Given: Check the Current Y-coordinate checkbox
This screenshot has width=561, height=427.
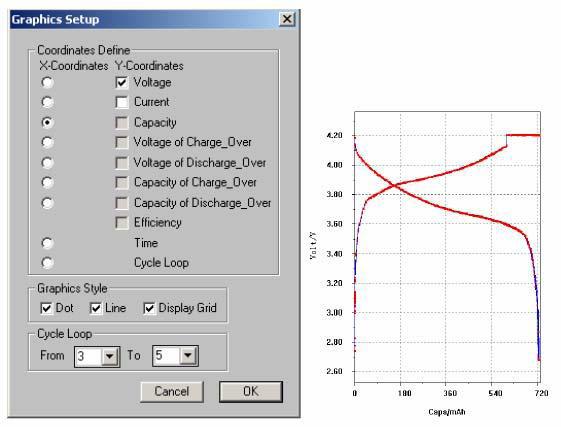Looking at the screenshot, I should click(122, 102).
